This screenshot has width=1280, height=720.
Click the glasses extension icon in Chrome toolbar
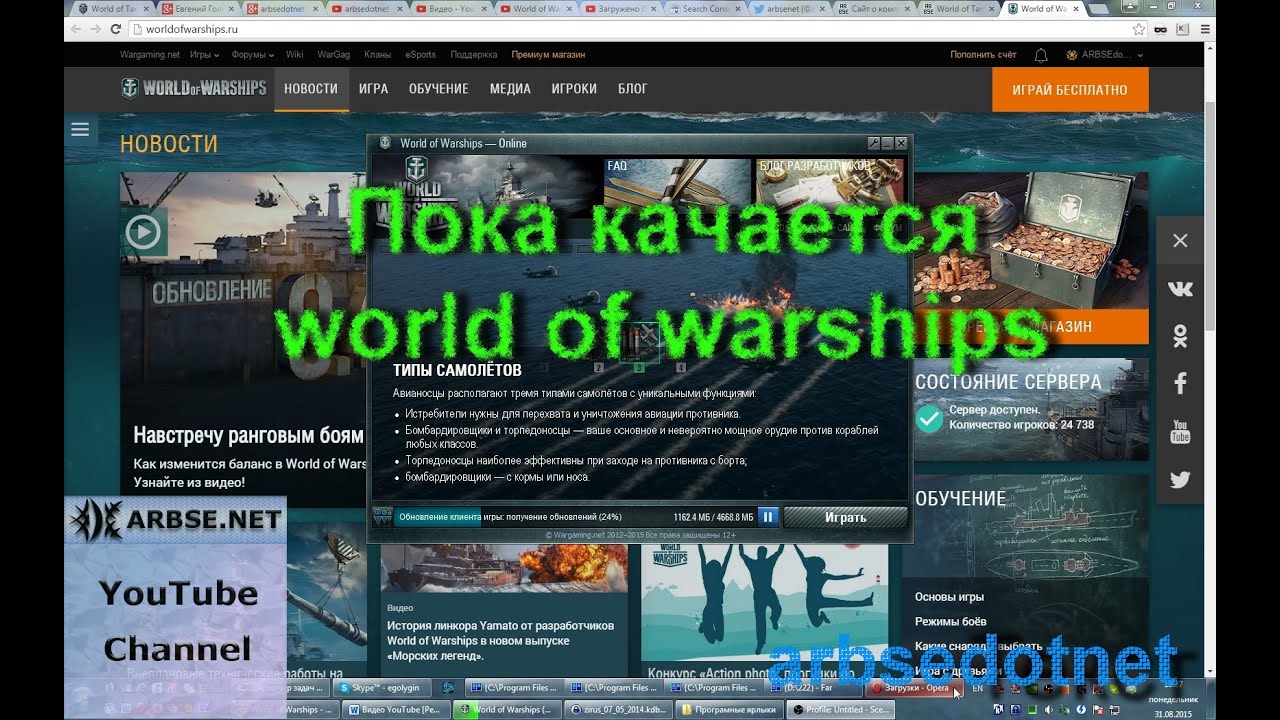click(1160, 29)
